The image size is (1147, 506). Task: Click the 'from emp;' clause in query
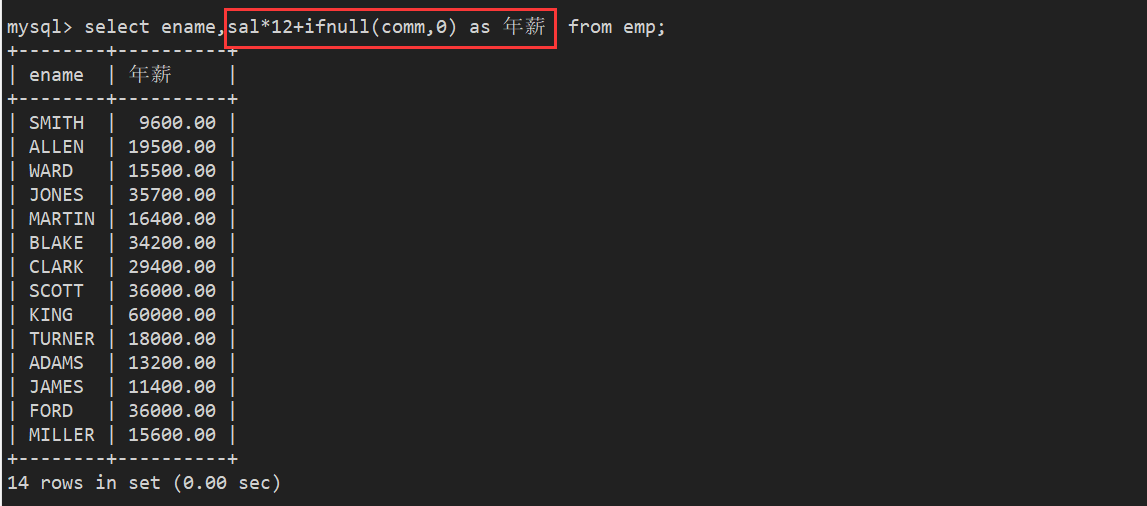[x=616, y=27]
